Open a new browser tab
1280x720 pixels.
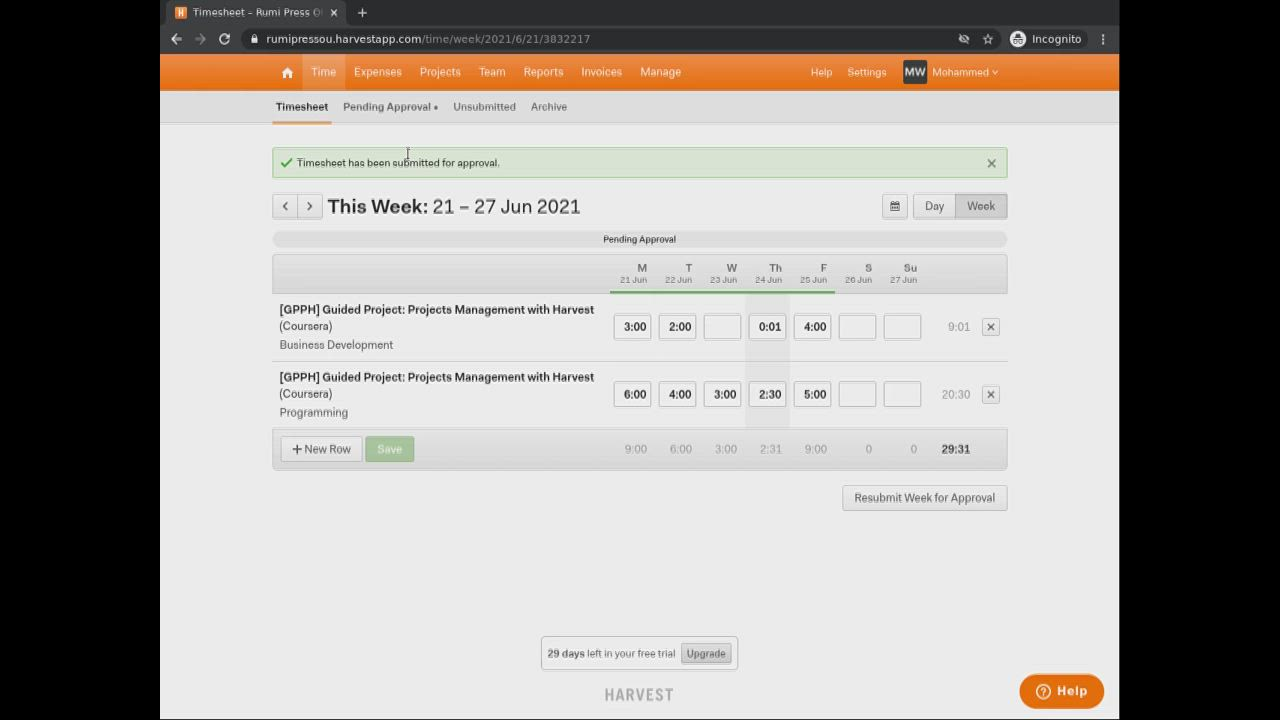[x=362, y=12]
